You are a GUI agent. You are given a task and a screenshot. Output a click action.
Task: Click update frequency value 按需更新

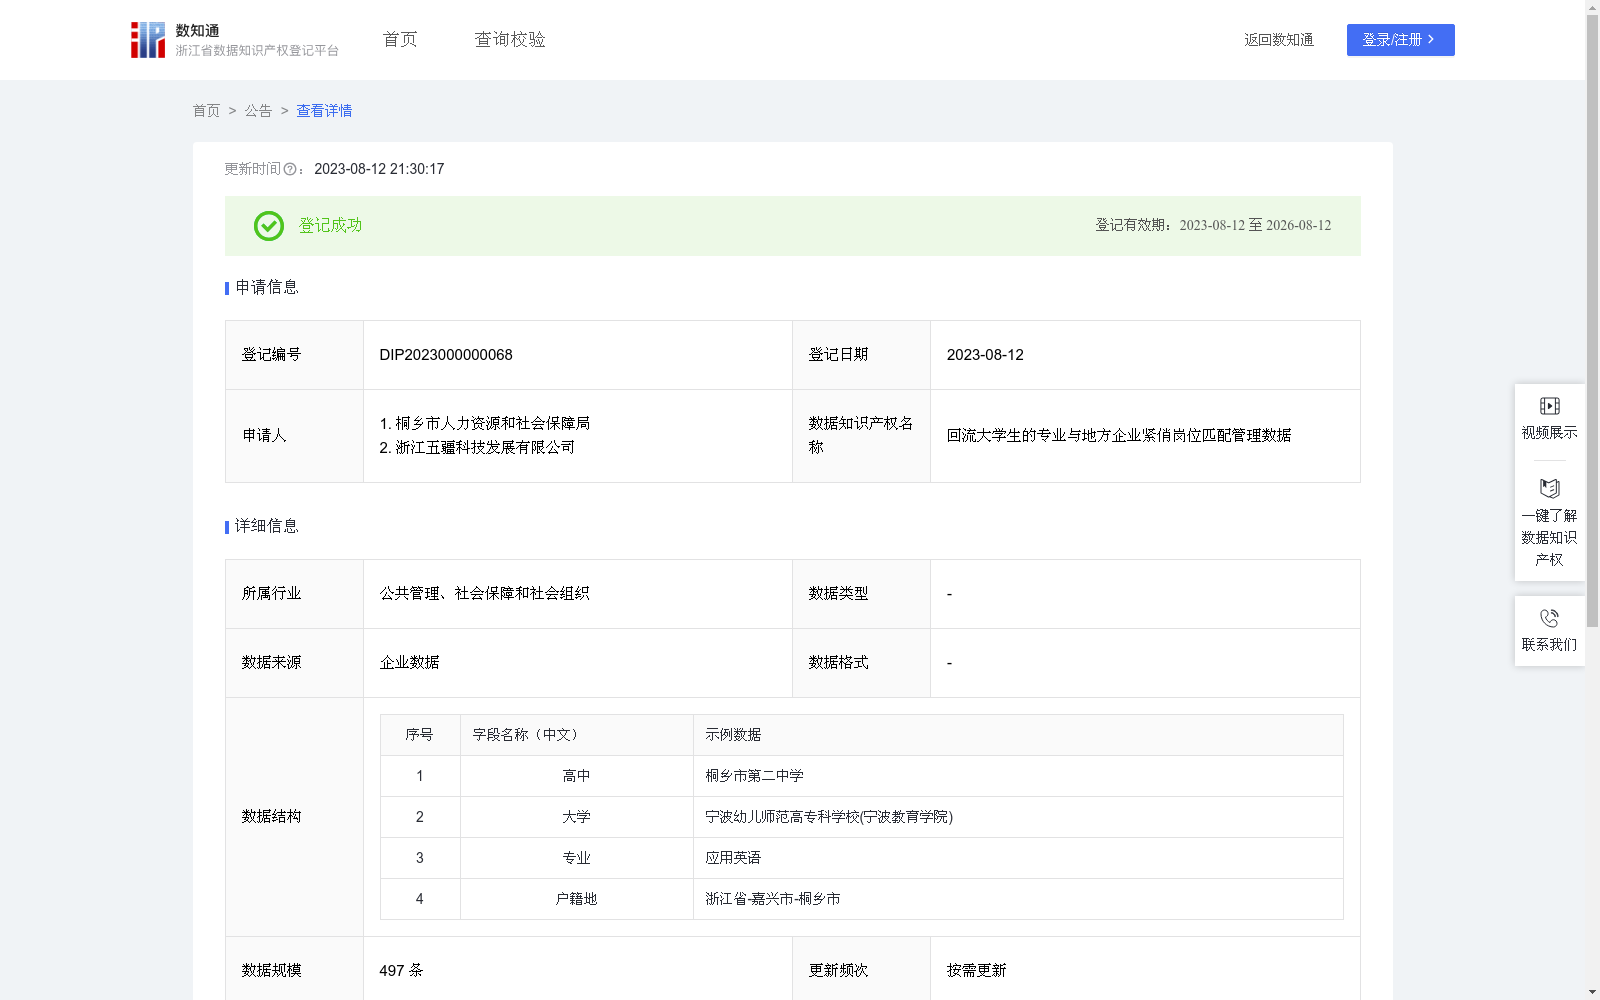976,971
